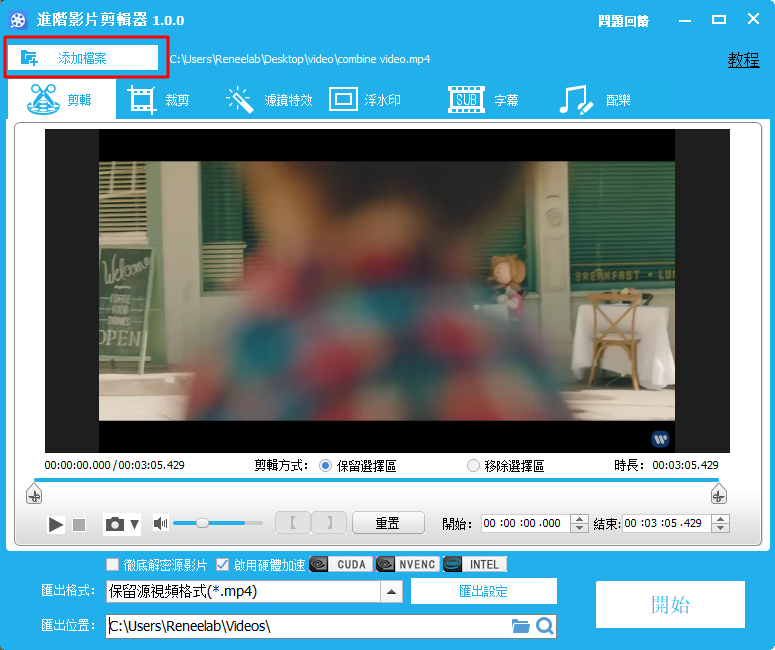
Task: Increase the 結束 end time
Action: [721, 519]
